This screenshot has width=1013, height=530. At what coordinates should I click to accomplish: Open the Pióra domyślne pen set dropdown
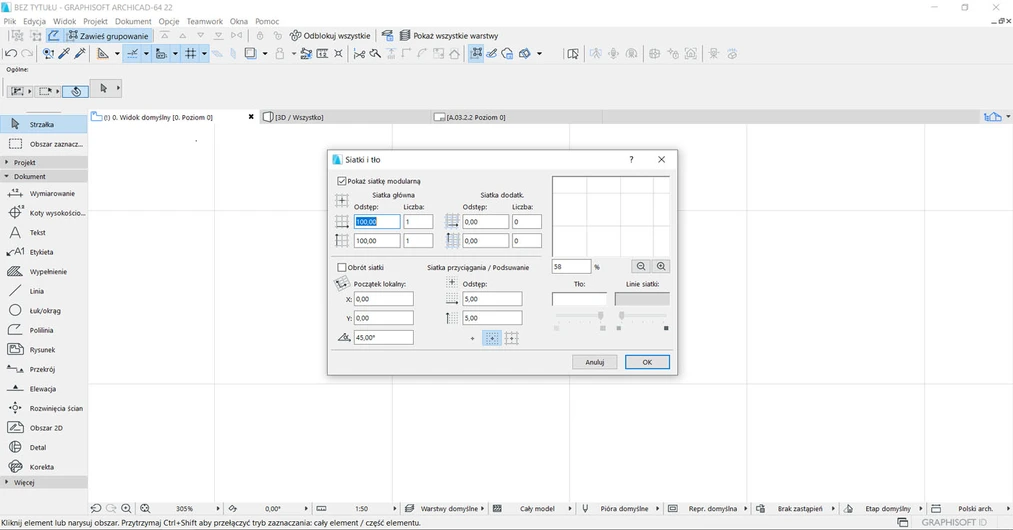[624, 509]
